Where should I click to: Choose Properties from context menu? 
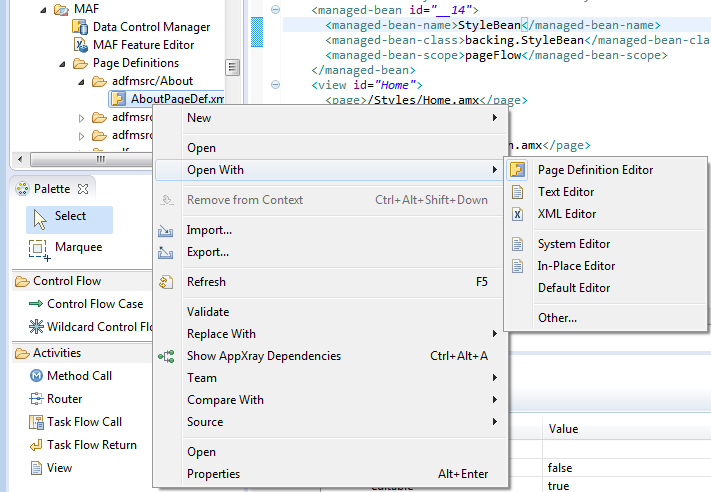click(331, 474)
